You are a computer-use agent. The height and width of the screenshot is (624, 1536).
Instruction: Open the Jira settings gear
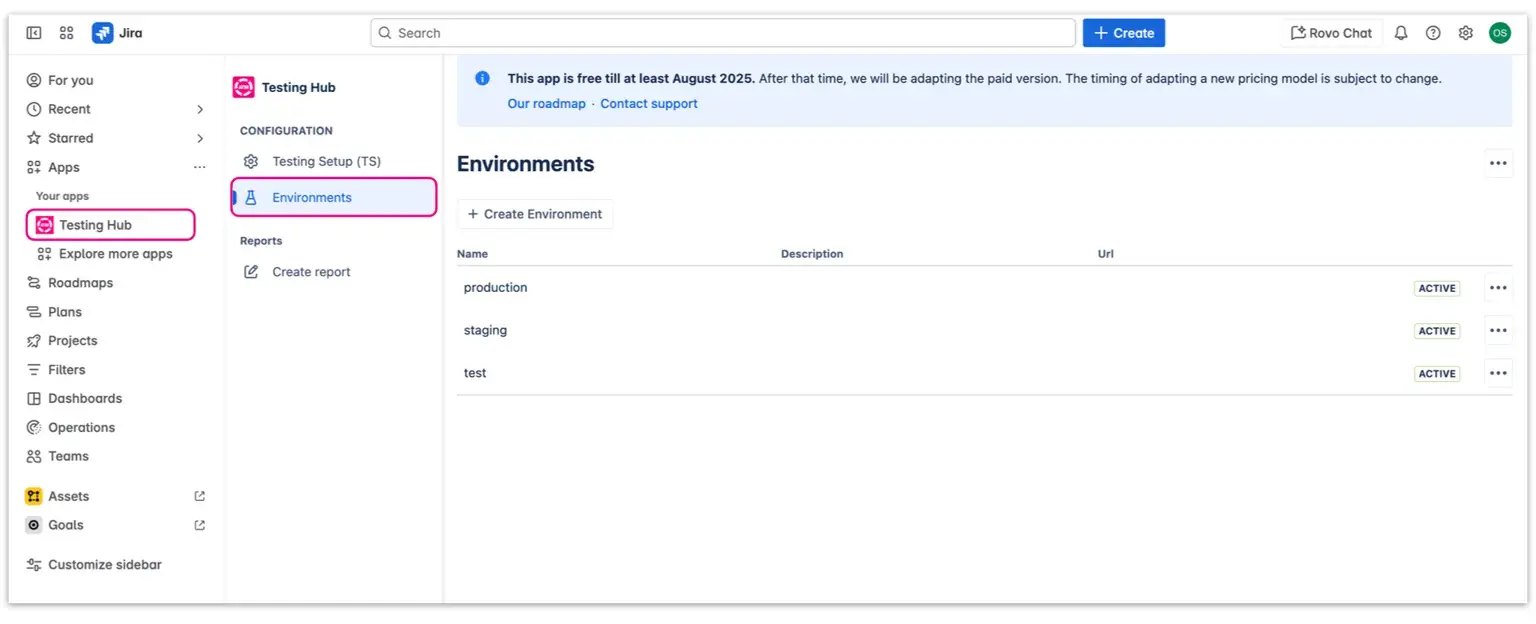pyautogui.click(x=1465, y=32)
